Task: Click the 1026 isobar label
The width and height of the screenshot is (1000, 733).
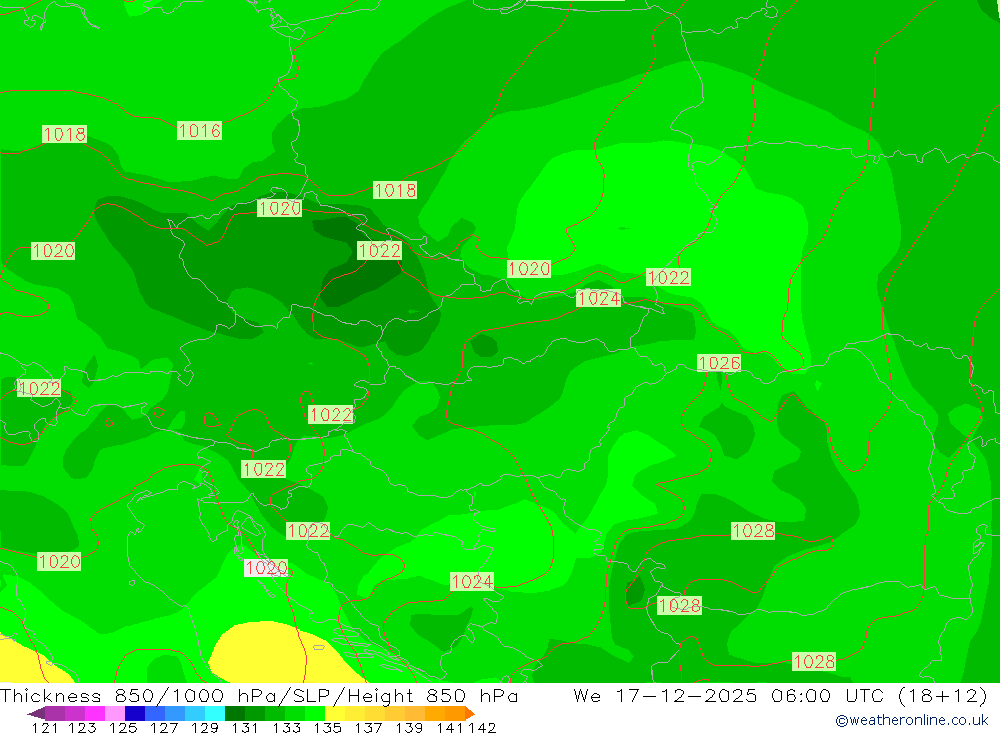Action: tap(719, 363)
